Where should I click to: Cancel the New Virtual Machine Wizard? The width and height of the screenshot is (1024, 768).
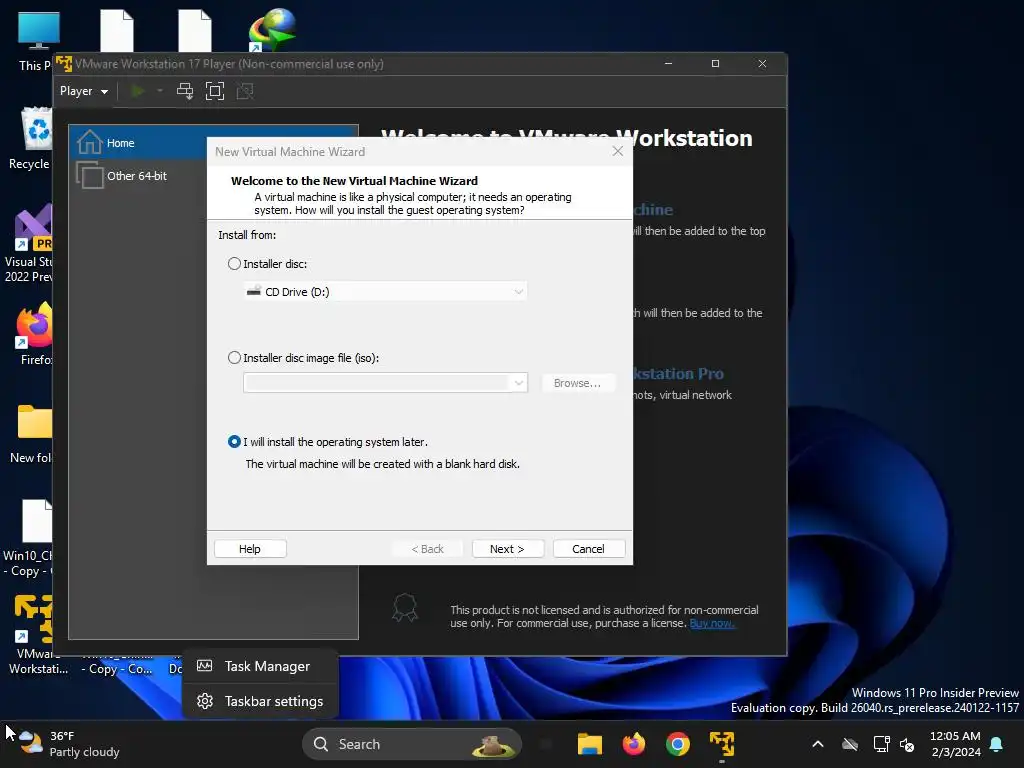(588, 549)
